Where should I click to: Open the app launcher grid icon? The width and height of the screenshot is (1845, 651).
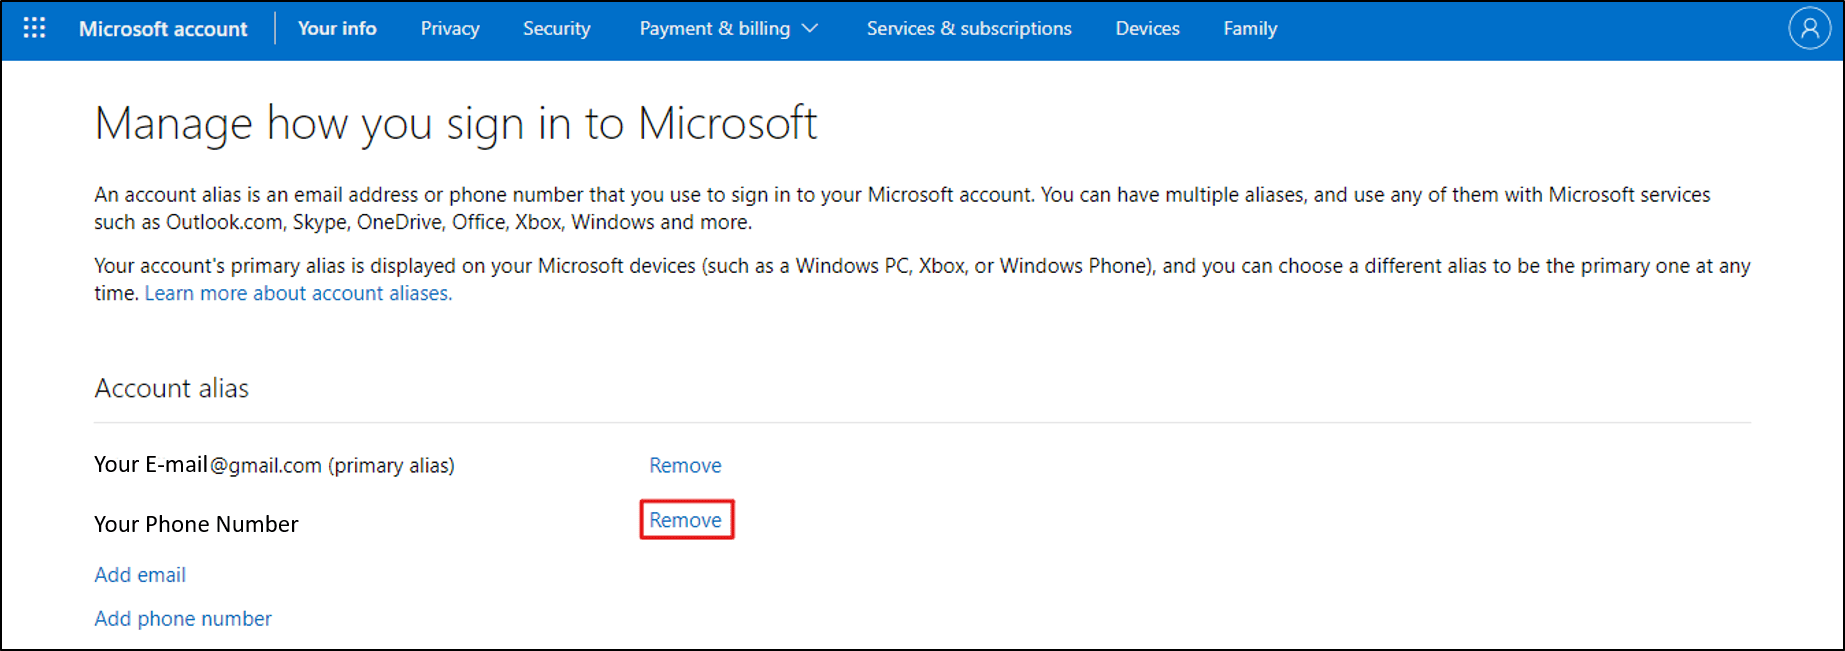pos(34,28)
